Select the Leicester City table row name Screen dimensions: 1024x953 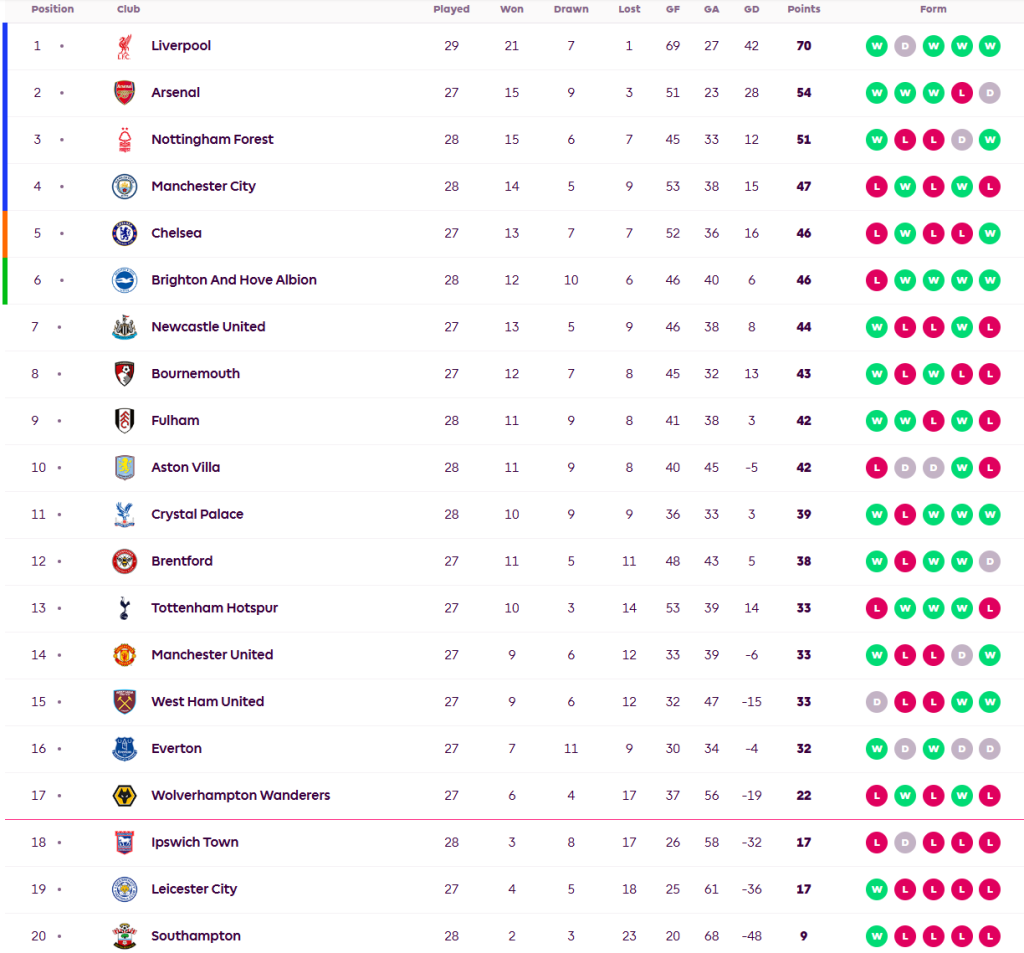194,889
